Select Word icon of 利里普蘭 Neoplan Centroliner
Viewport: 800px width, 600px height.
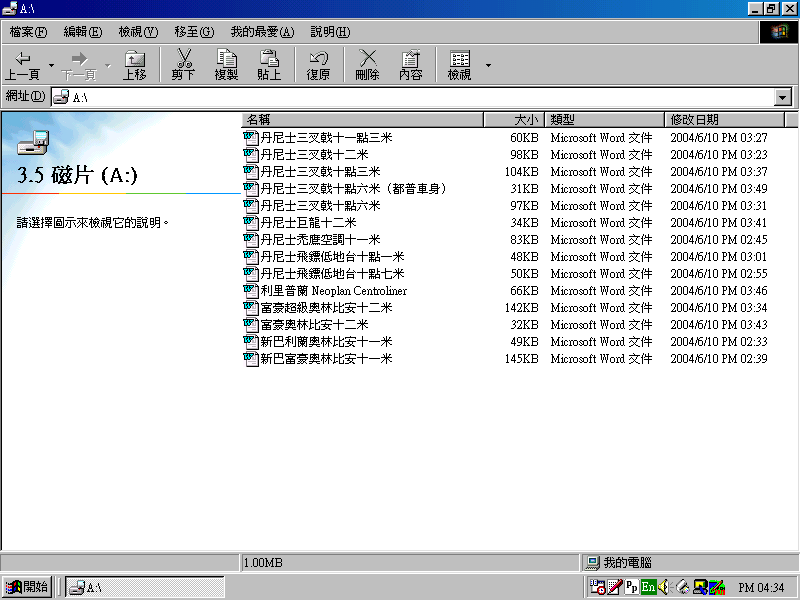[x=251, y=291]
